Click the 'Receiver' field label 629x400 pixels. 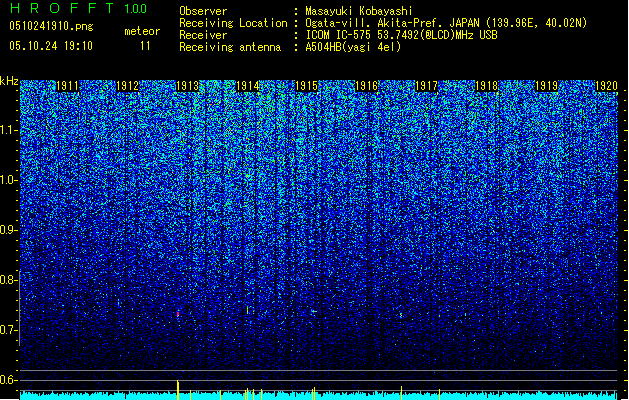[x=203, y=35]
